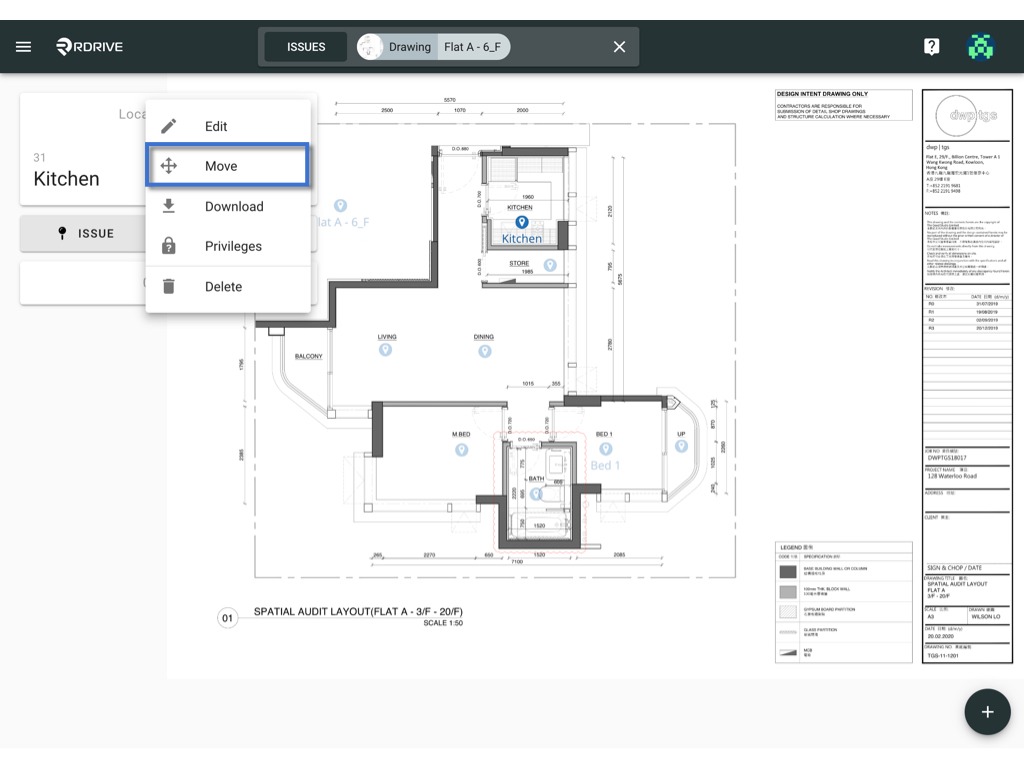Choose Move from the context menu
Screen dimensions: 1024x768
click(228, 166)
